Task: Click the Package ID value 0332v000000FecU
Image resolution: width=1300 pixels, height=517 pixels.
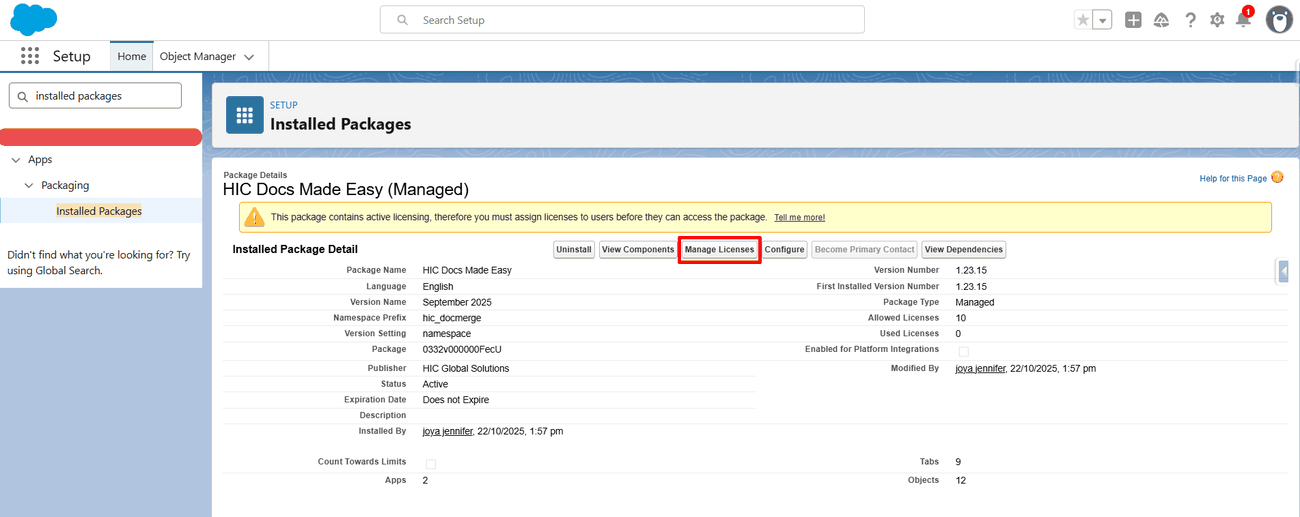Action: [x=462, y=349]
